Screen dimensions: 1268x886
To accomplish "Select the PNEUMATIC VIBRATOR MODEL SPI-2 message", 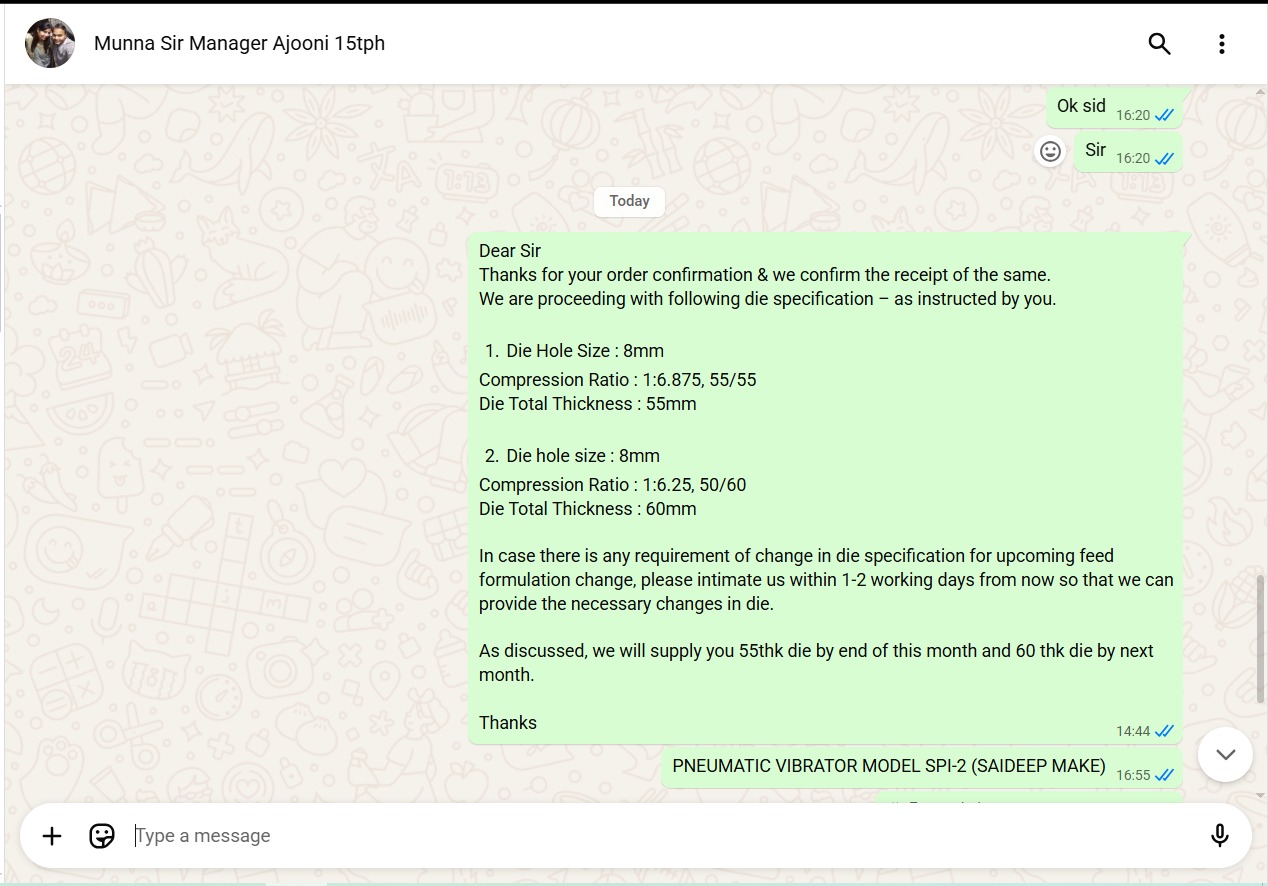I will point(888,767).
